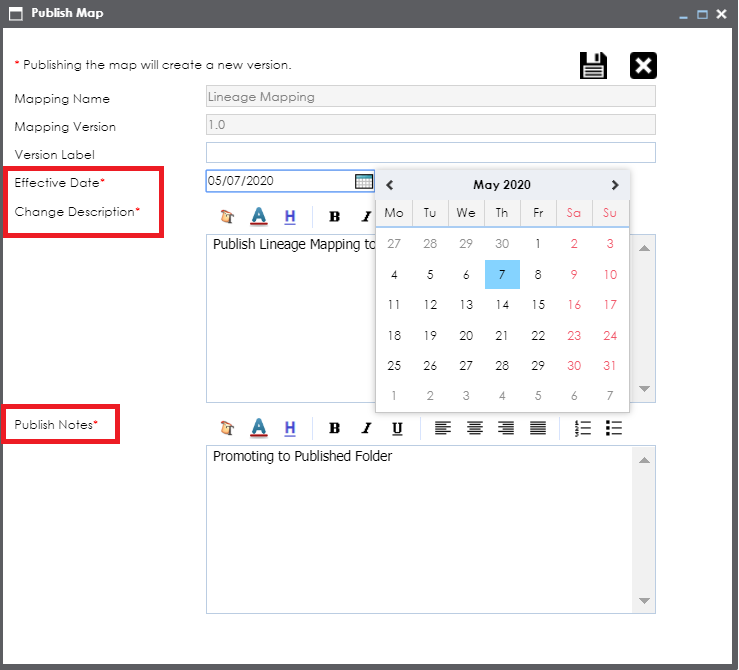Image resolution: width=739 pixels, height=670 pixels.
Task: Click the save floppy disk icon
Action: click(593, 65)
